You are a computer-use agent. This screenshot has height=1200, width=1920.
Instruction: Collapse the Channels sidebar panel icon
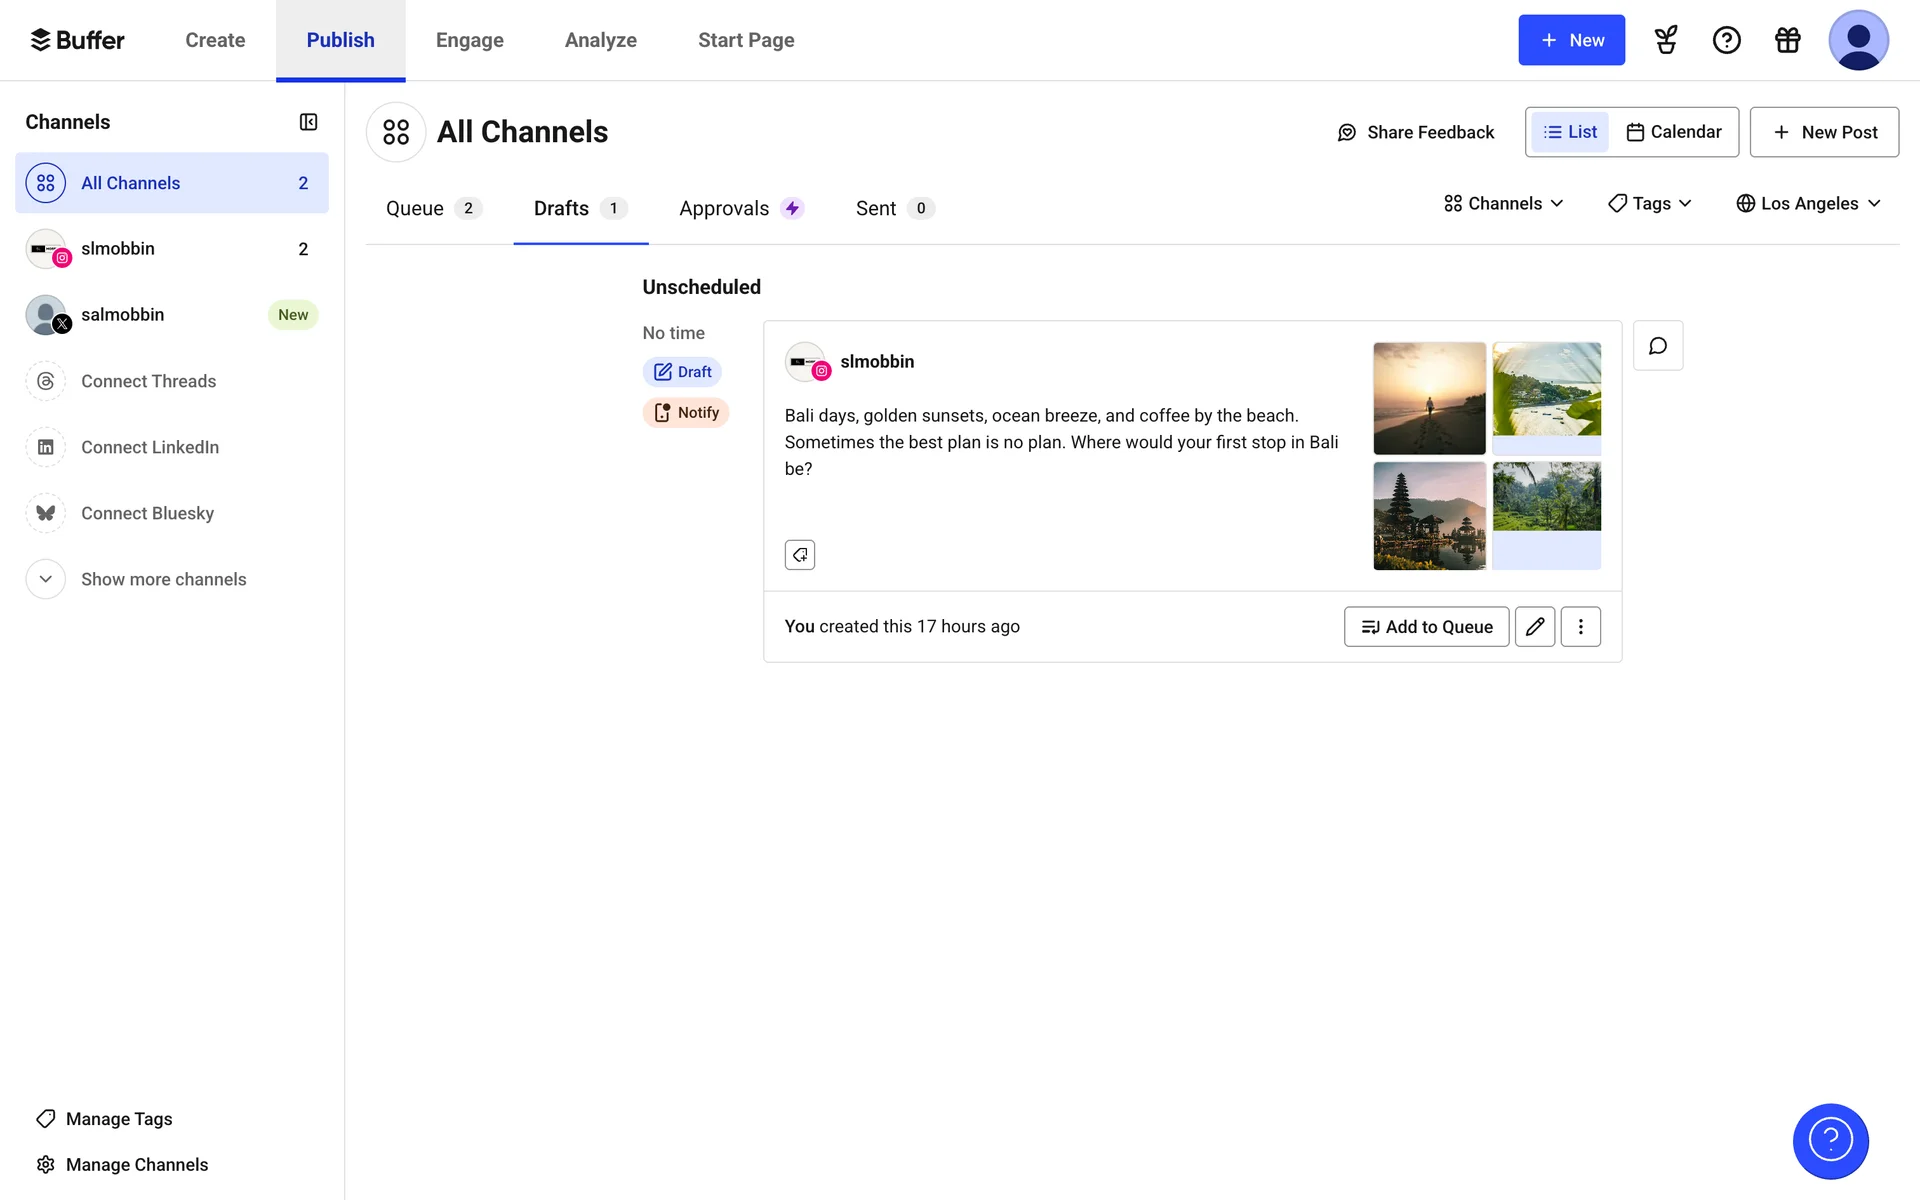click(x=308, y=122)
